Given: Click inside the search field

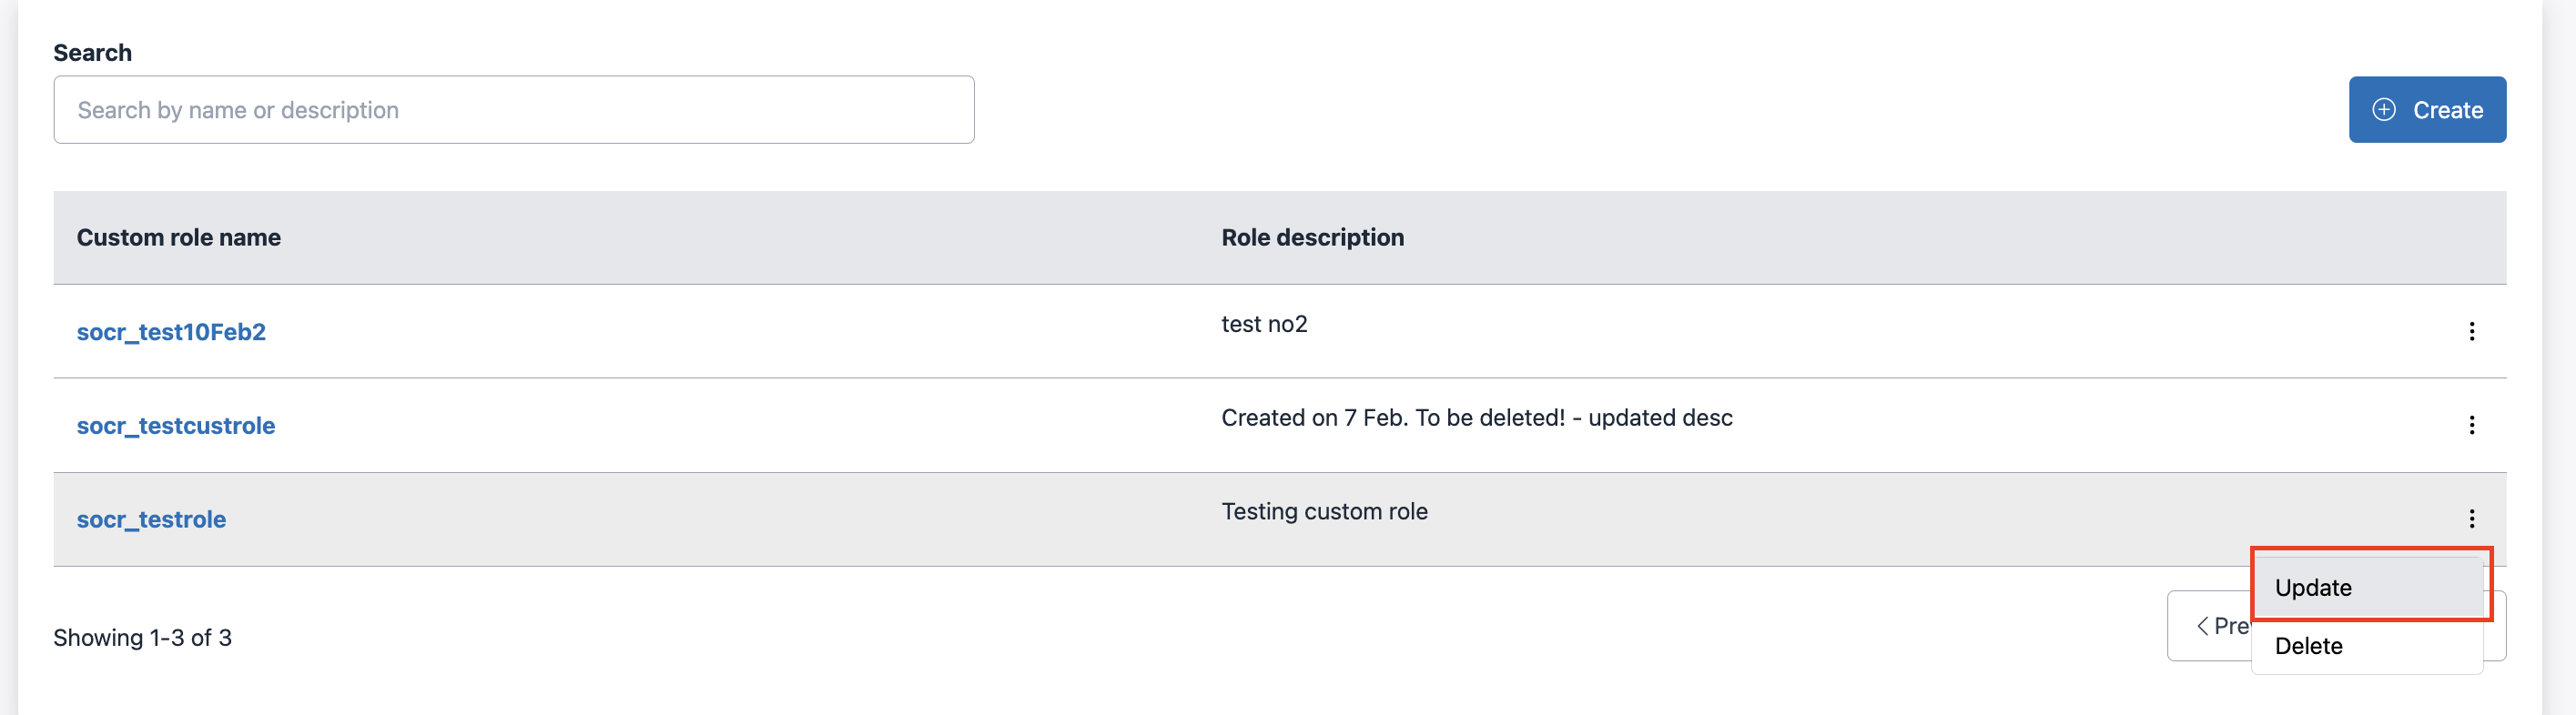Looking at the screenshot, I should tap(513, 109).
